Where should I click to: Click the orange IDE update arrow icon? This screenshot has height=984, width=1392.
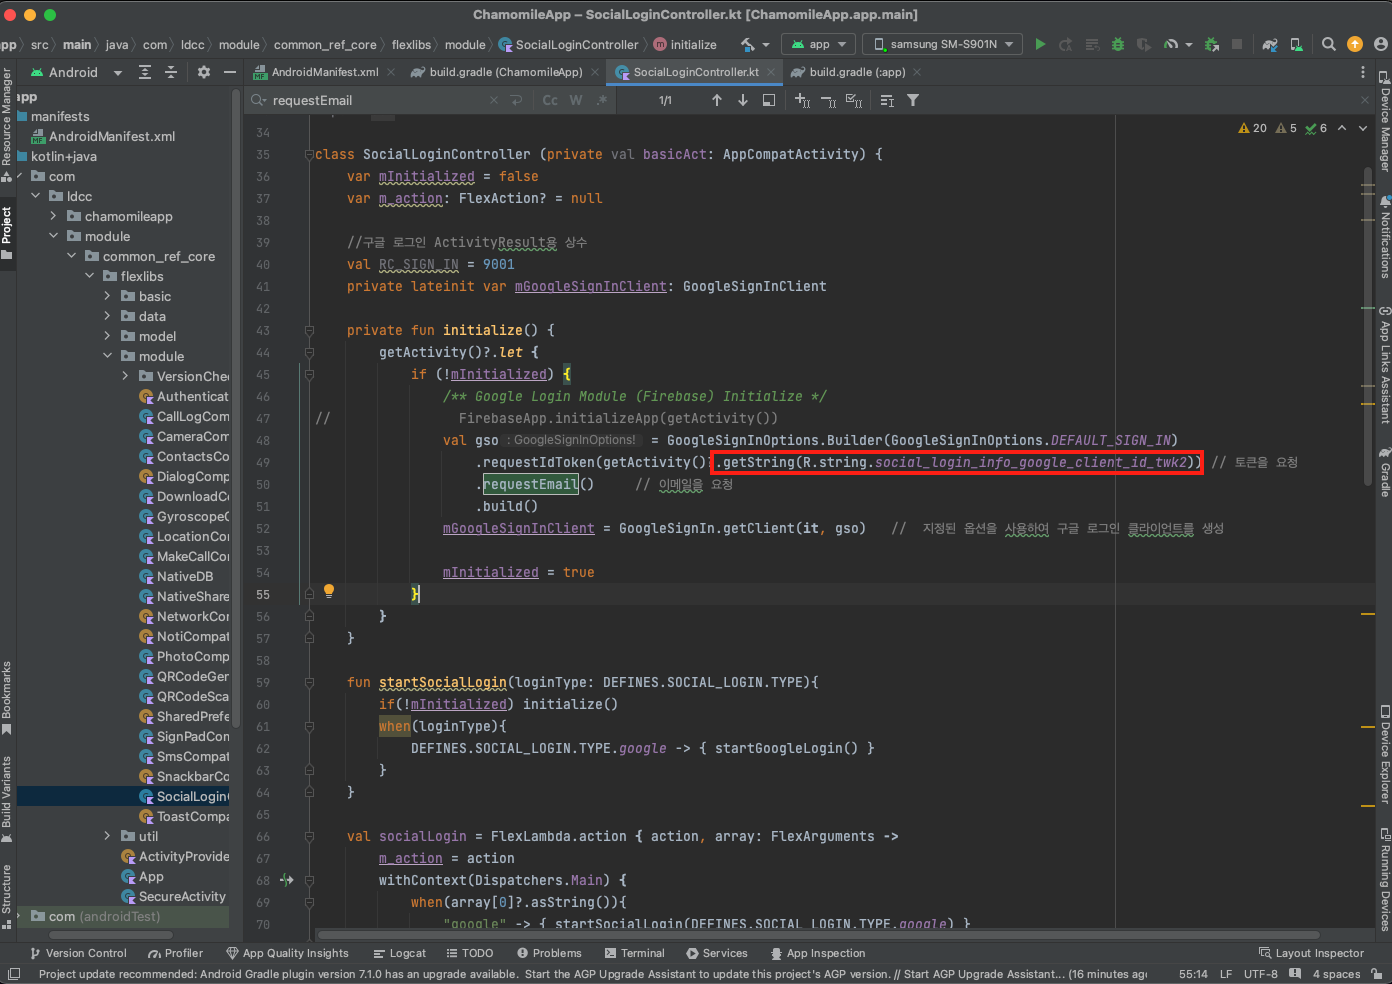pos(1355,44)
